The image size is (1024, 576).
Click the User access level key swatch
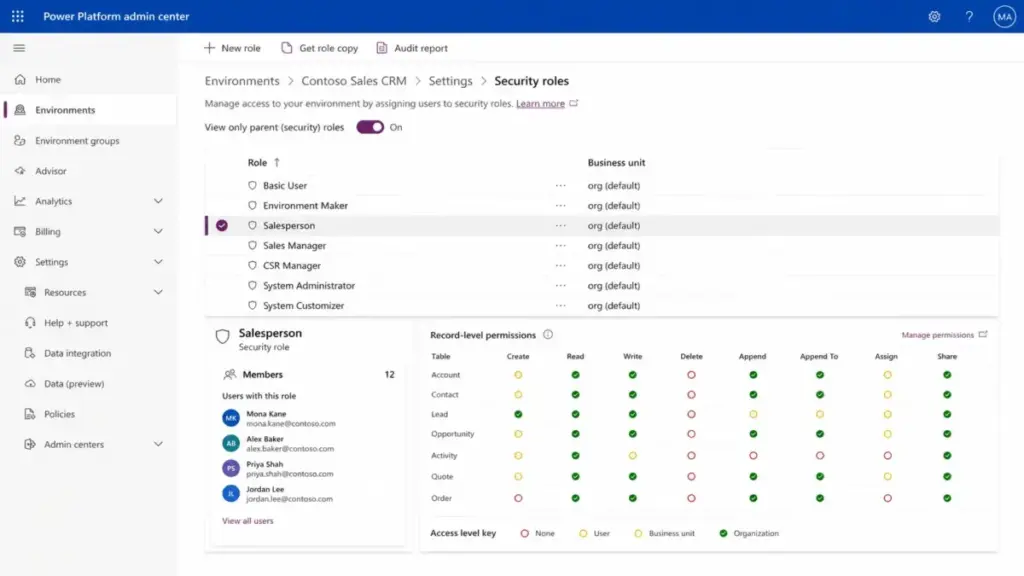click(x=583, y=533)
